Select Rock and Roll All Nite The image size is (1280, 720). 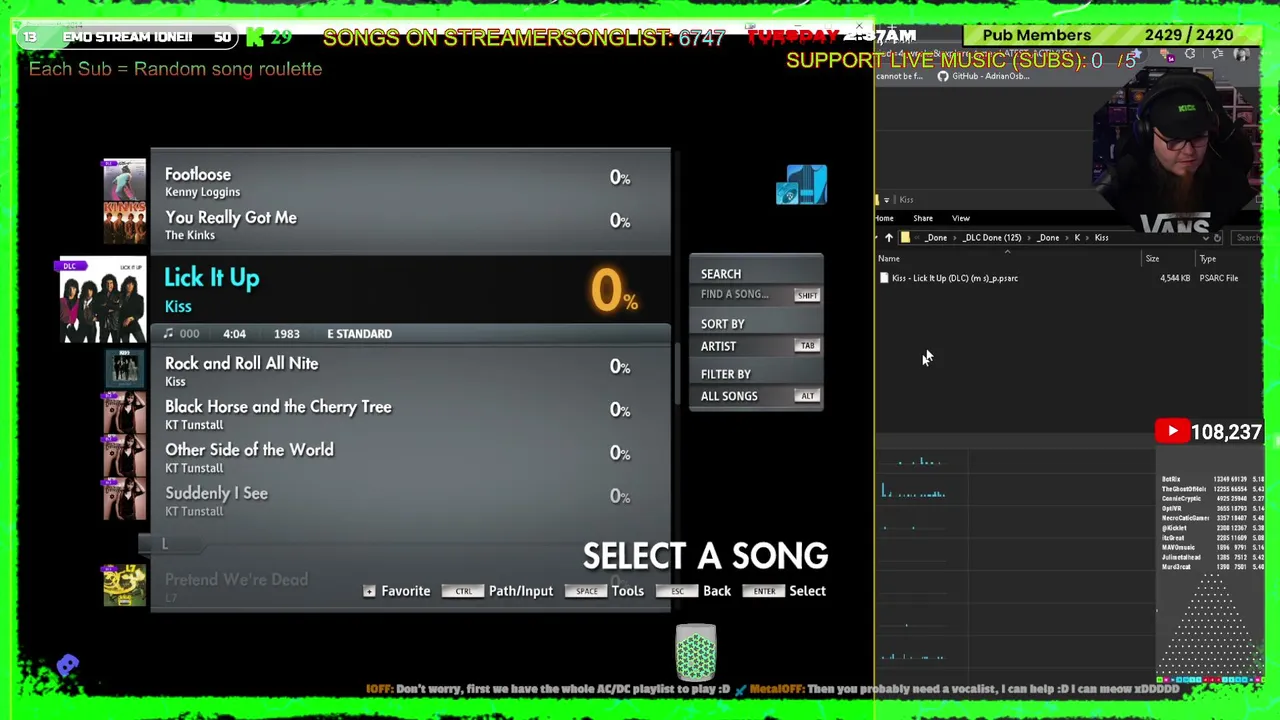point(410,371)
